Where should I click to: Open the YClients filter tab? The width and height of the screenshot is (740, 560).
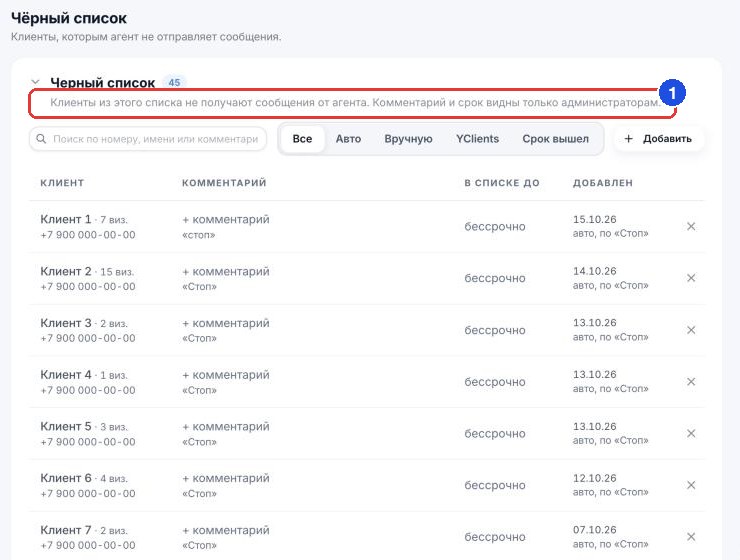point(477,139)
